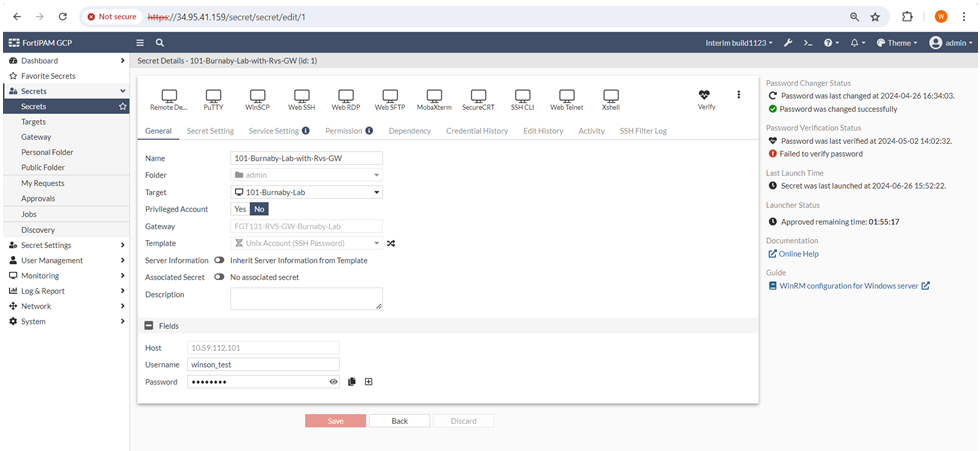Open the Interim build1123 dropdown
The width and height of the screenshot is (980, 451).
[x=739, y=43]
